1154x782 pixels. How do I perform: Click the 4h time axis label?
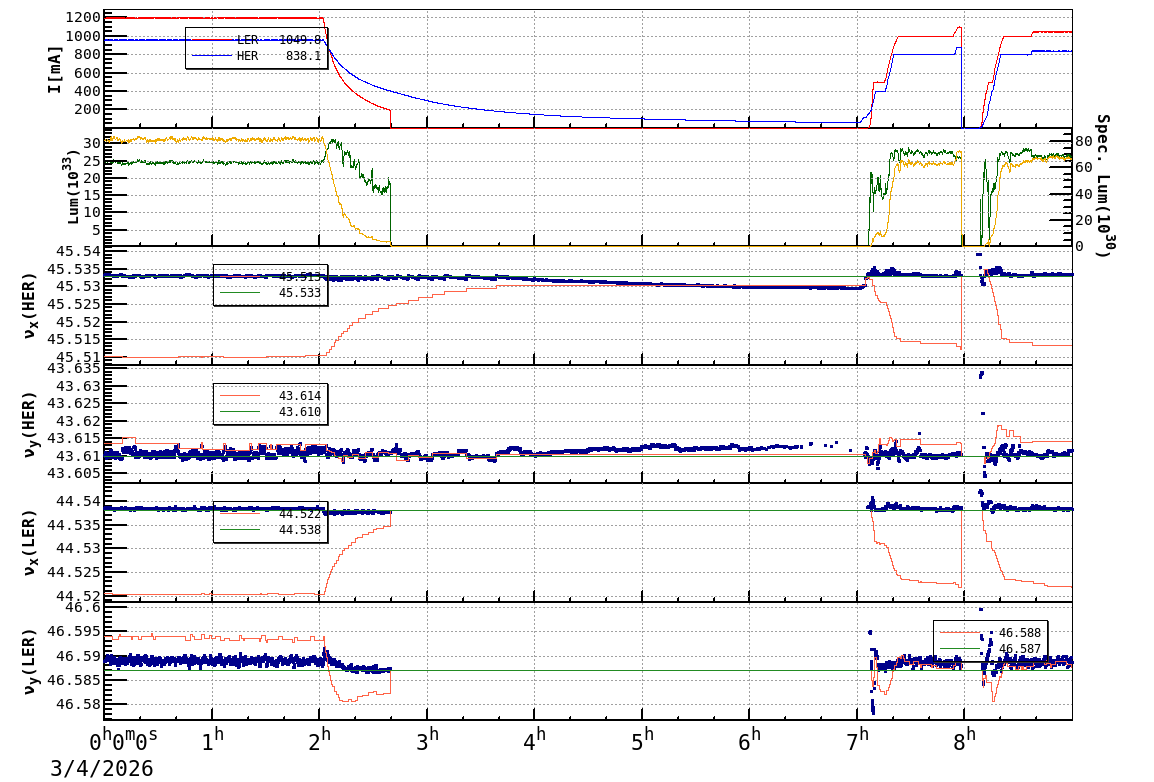[535, 740]
